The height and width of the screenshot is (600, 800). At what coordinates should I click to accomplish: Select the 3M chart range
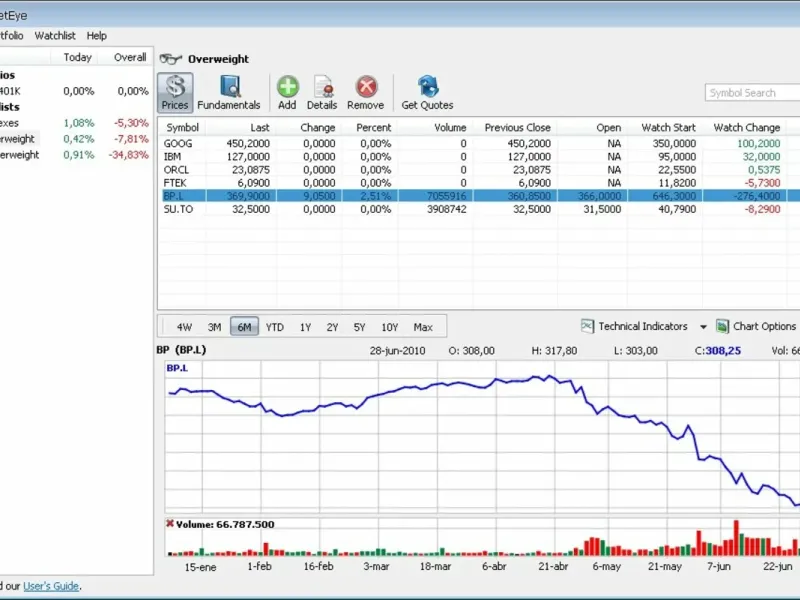coord(214,327)
